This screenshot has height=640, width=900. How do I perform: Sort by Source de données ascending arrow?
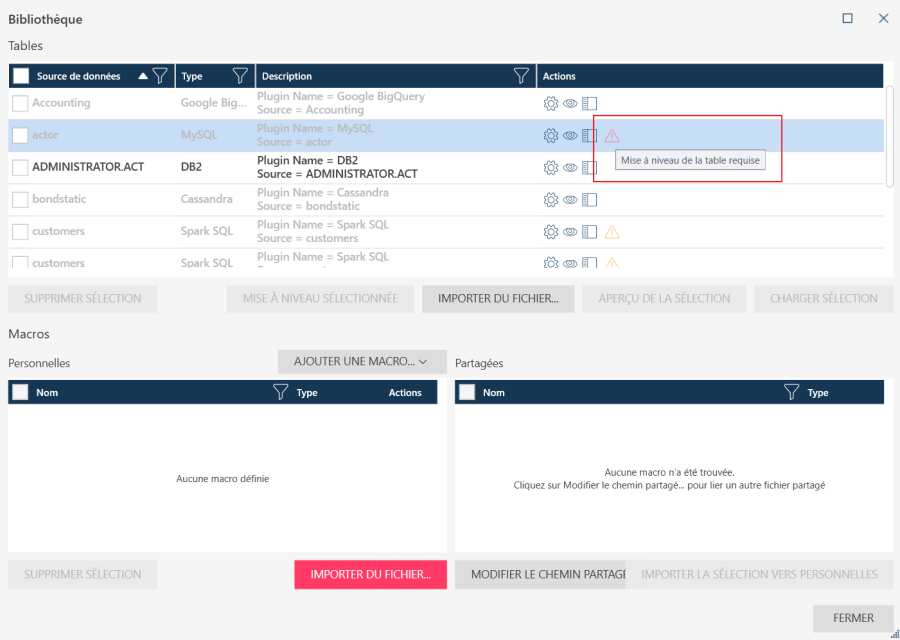[x=143, y=76]
